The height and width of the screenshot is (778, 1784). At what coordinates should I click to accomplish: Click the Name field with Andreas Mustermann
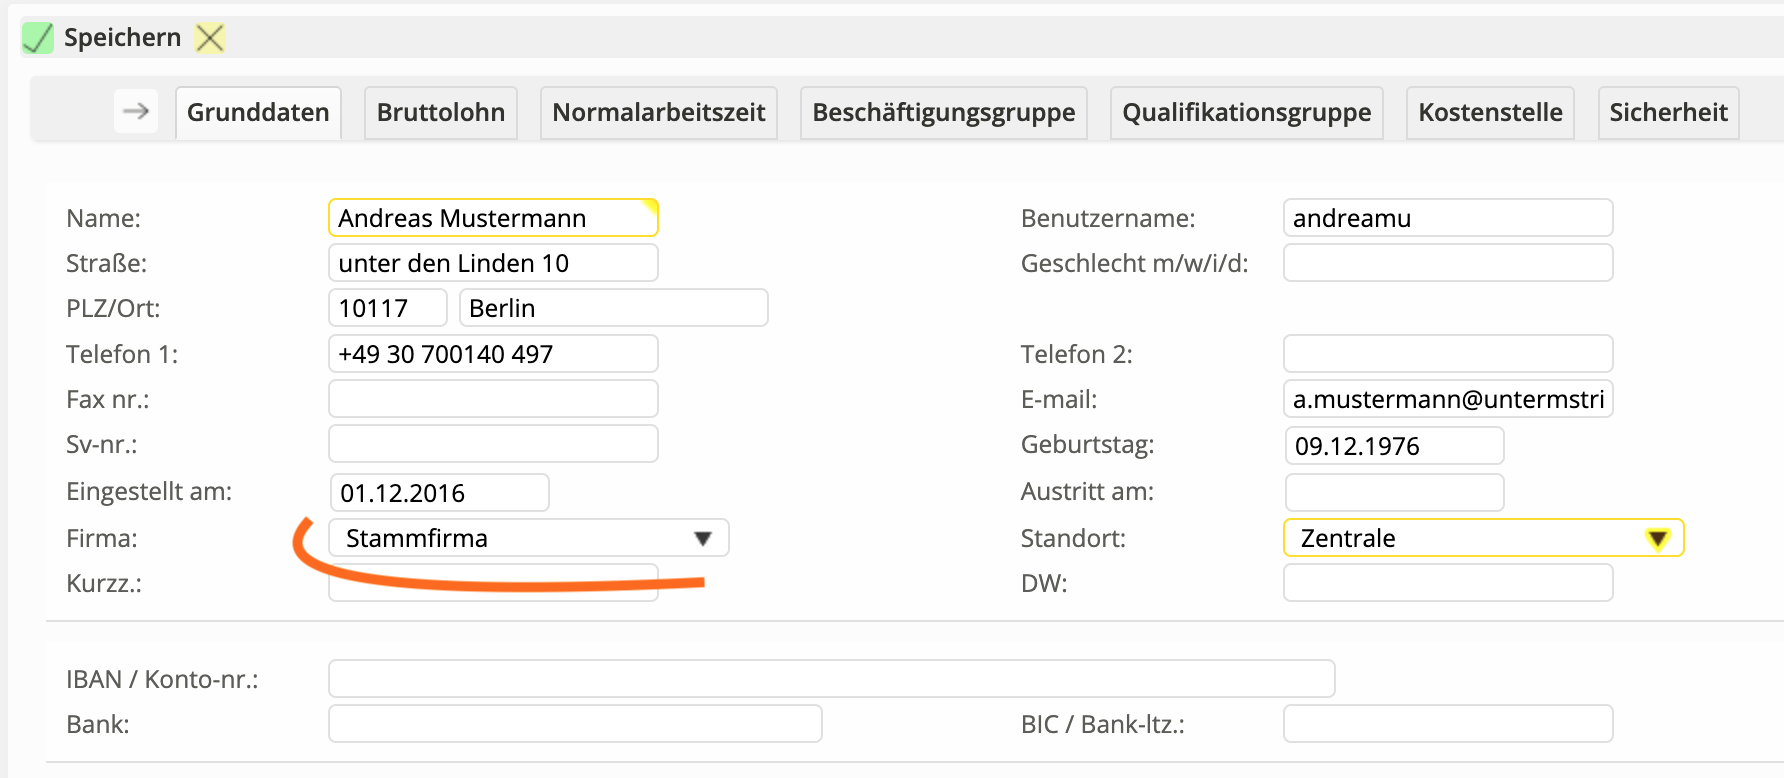(492, 218)
